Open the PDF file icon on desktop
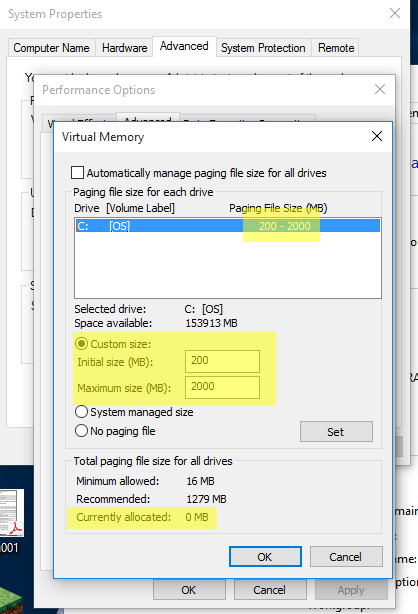Viewport: 418px width, 614px height. pyautogui.click(x=12, y=512)
